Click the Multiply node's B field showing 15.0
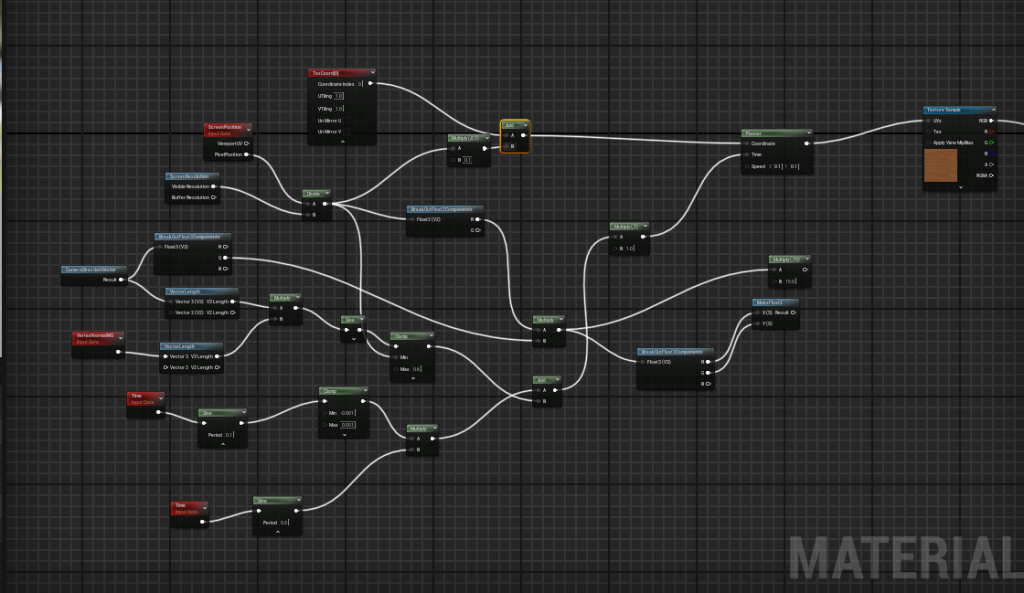1024x593 pixels. point(791,281)
